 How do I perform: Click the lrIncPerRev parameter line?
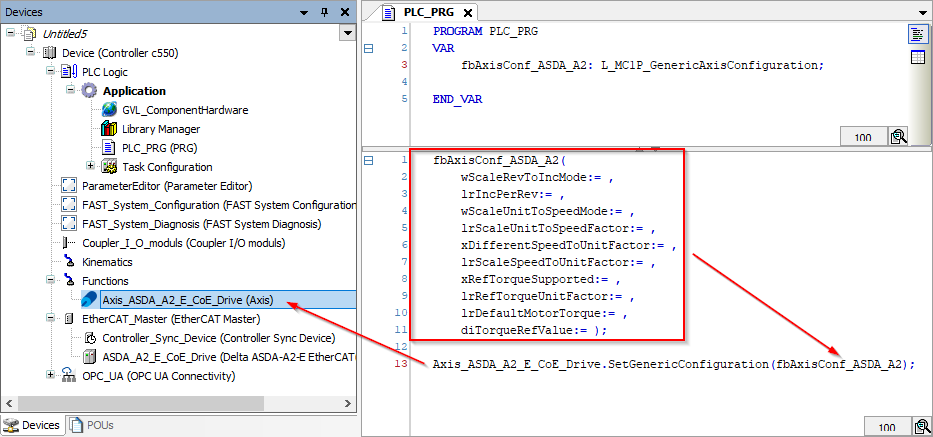[x=511, y=194]
